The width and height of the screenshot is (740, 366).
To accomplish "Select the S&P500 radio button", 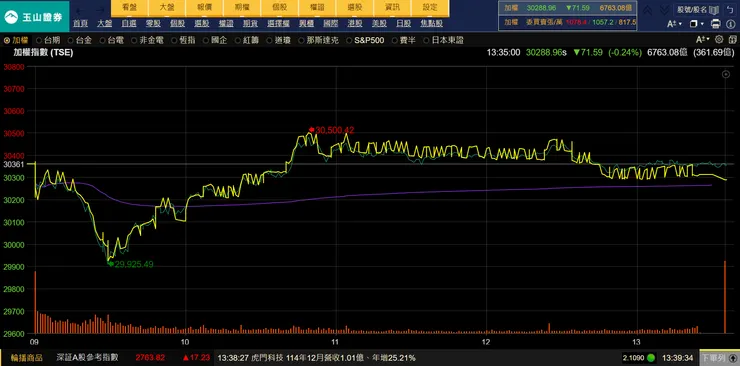I will (x=349, y=41).
